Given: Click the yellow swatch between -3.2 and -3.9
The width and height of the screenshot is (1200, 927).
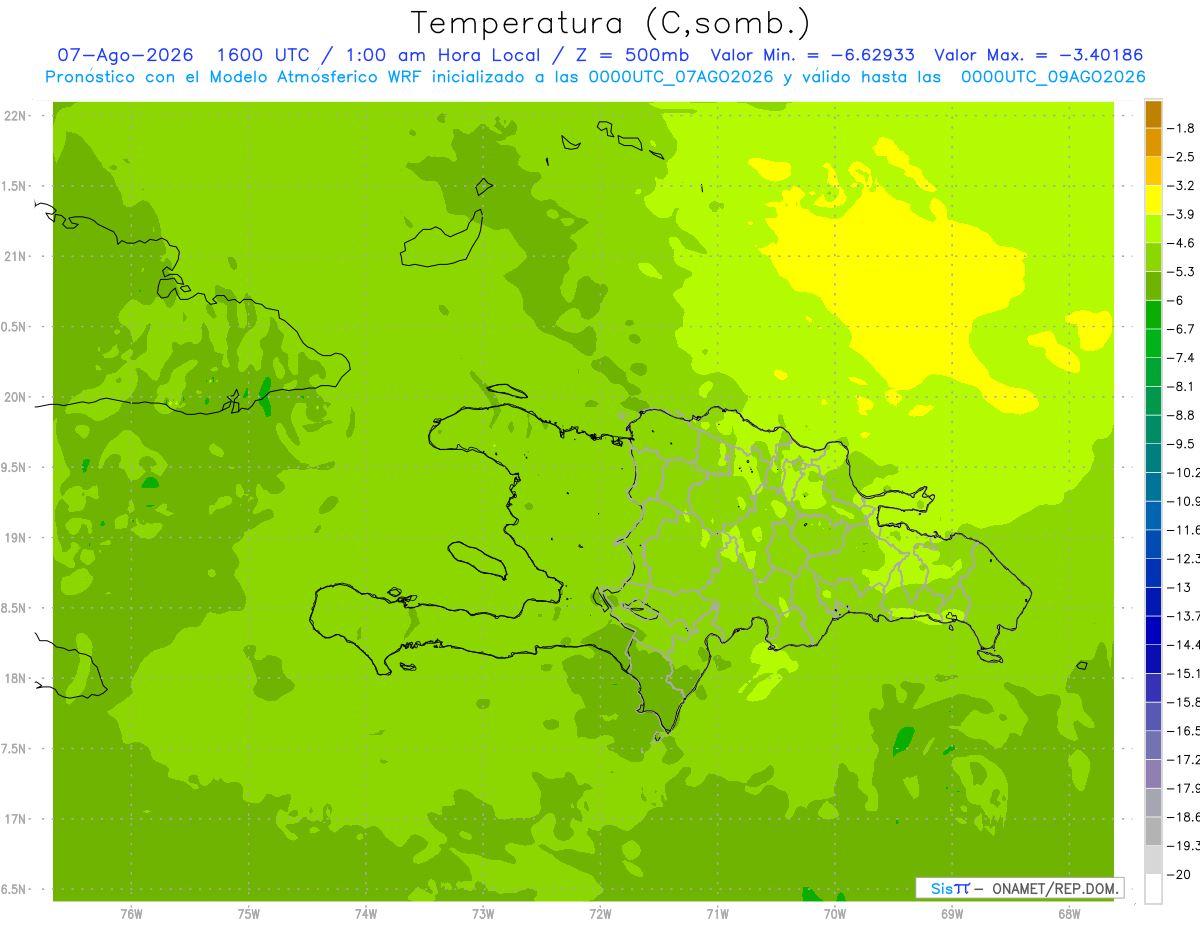Looking at the screenshot, I should (x=1153, y=200).
